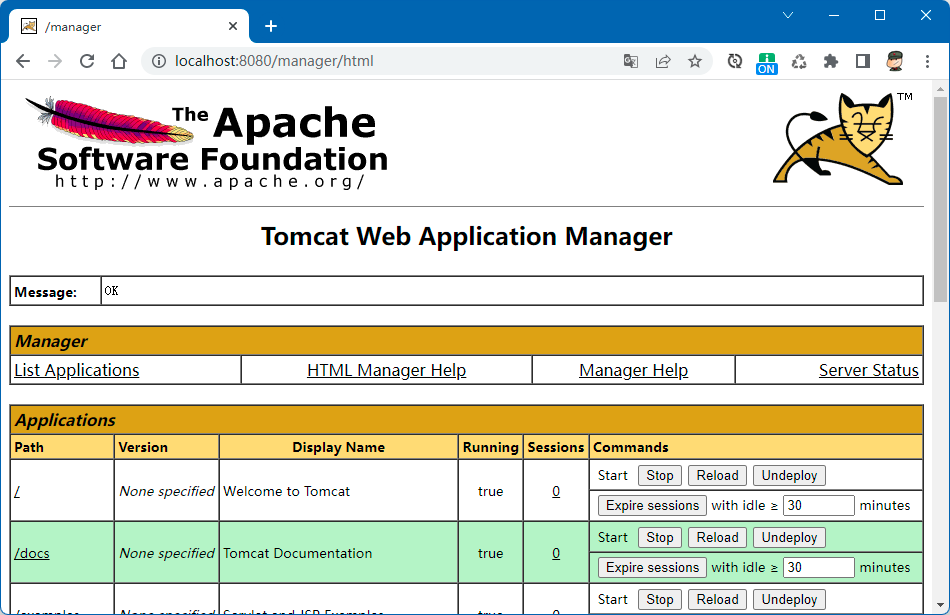Expire sessions for Welcome to Tomcat
Screen dimensions: 950x615
click(652, 505)
